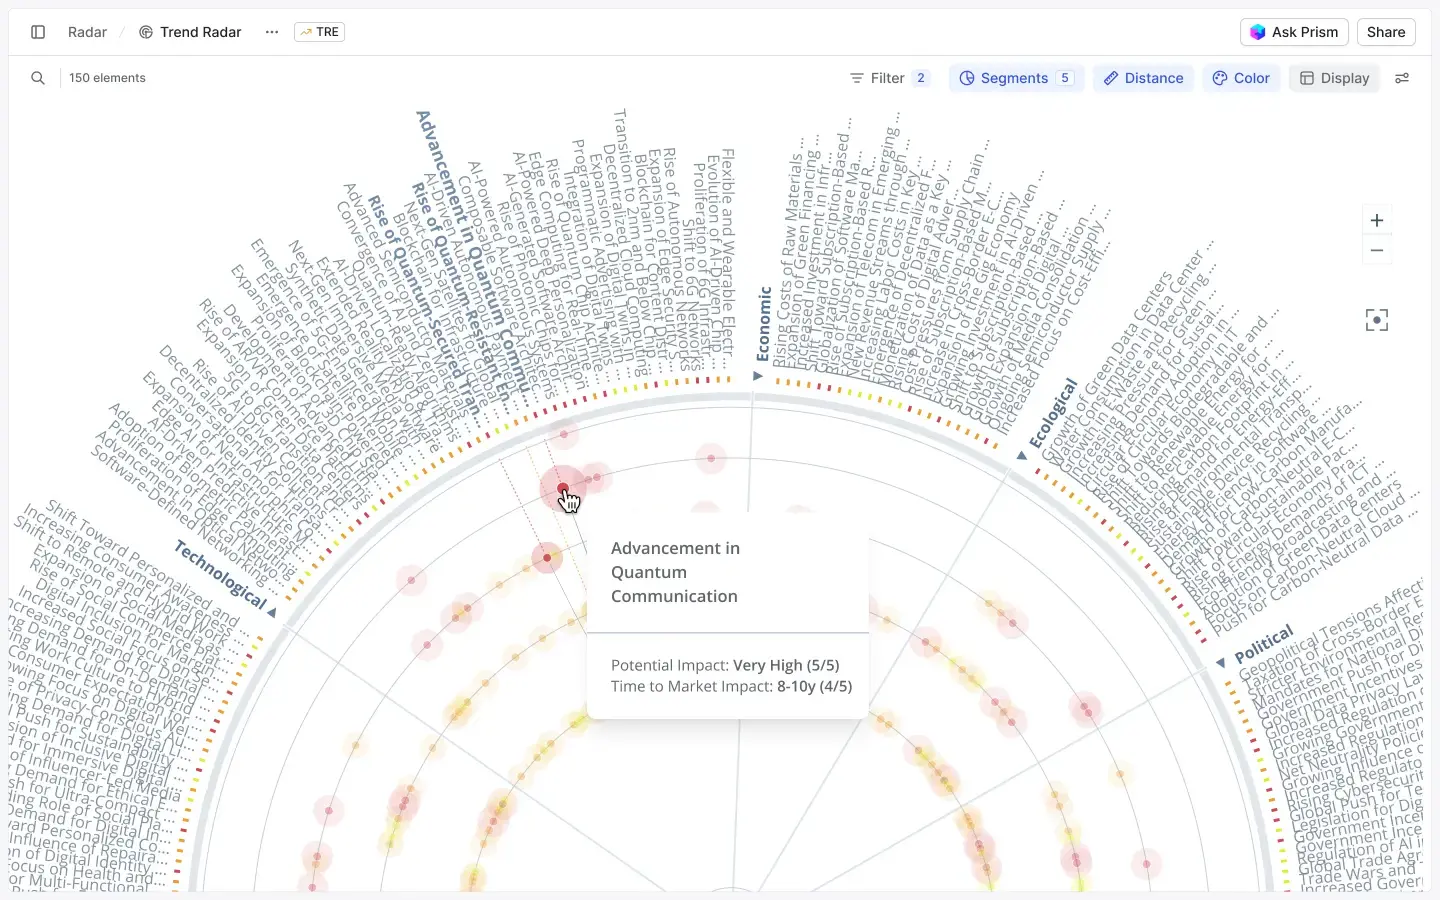This screenshot has width=1440, height=900.
Task: Open the view settings sliders icon
Action: (1402, 78)
